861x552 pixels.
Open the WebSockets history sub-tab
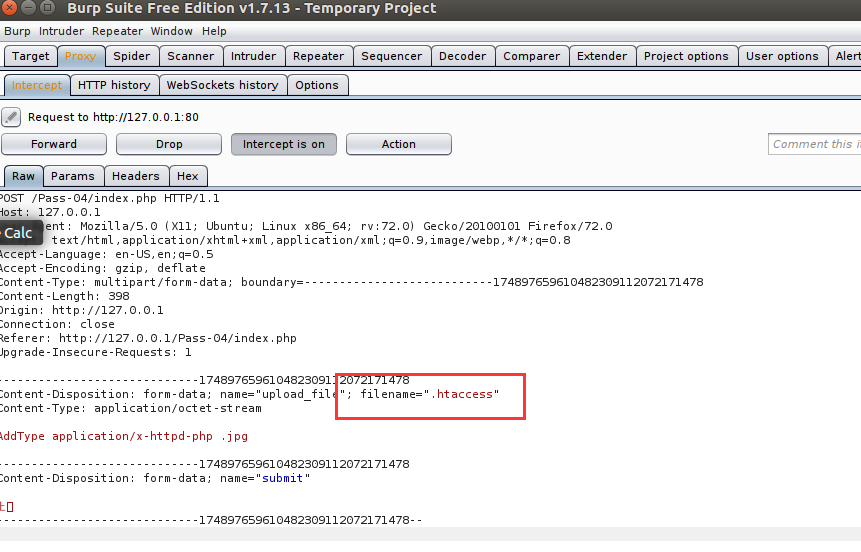click(222, 85)
